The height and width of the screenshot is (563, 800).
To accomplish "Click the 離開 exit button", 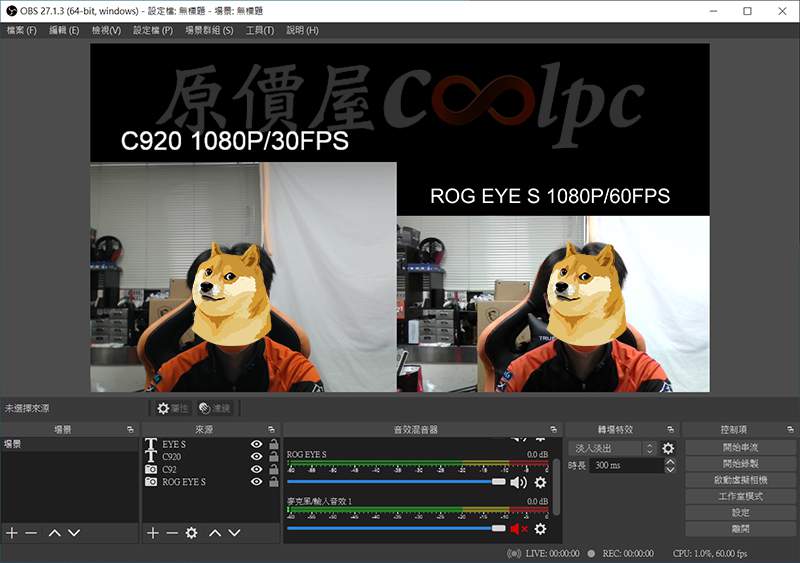I will click(740, 529).
